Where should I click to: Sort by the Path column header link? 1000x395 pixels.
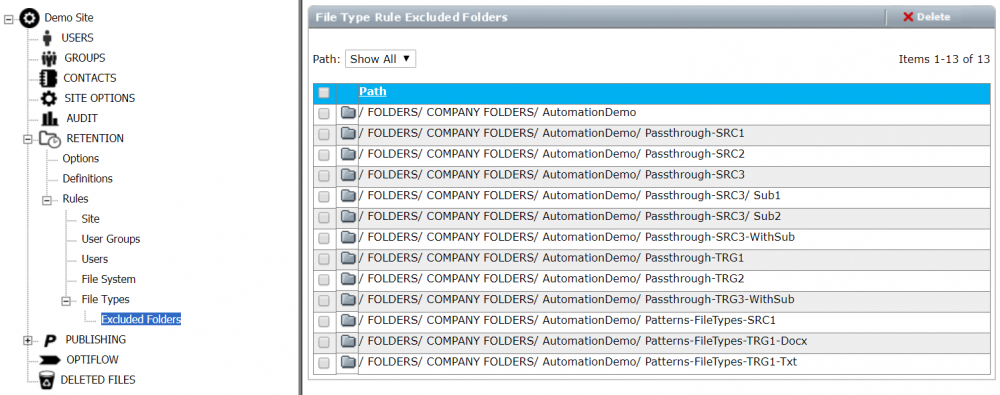372,92
